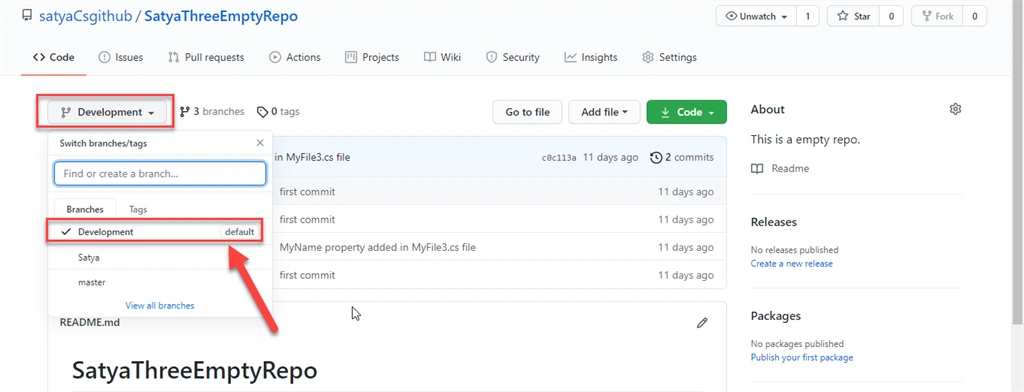Open SatyaThreeEmptyRepo repository link
Screen dimensions: 1024x392
221,16
